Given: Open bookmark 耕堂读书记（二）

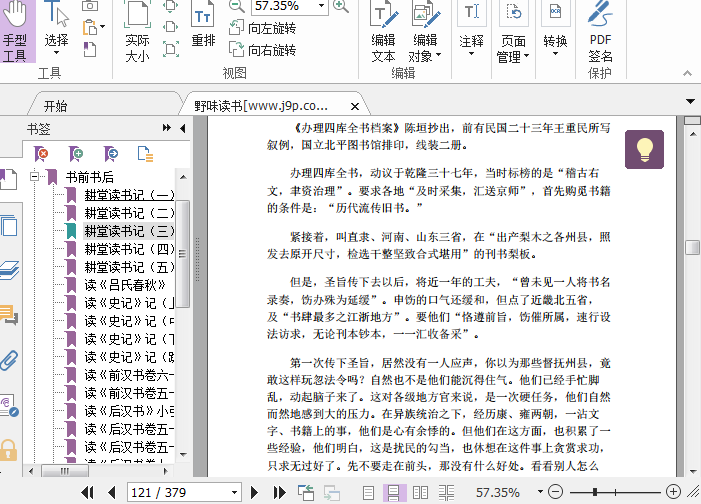Looking at the screenshot, I should click(x=129, y=213).
